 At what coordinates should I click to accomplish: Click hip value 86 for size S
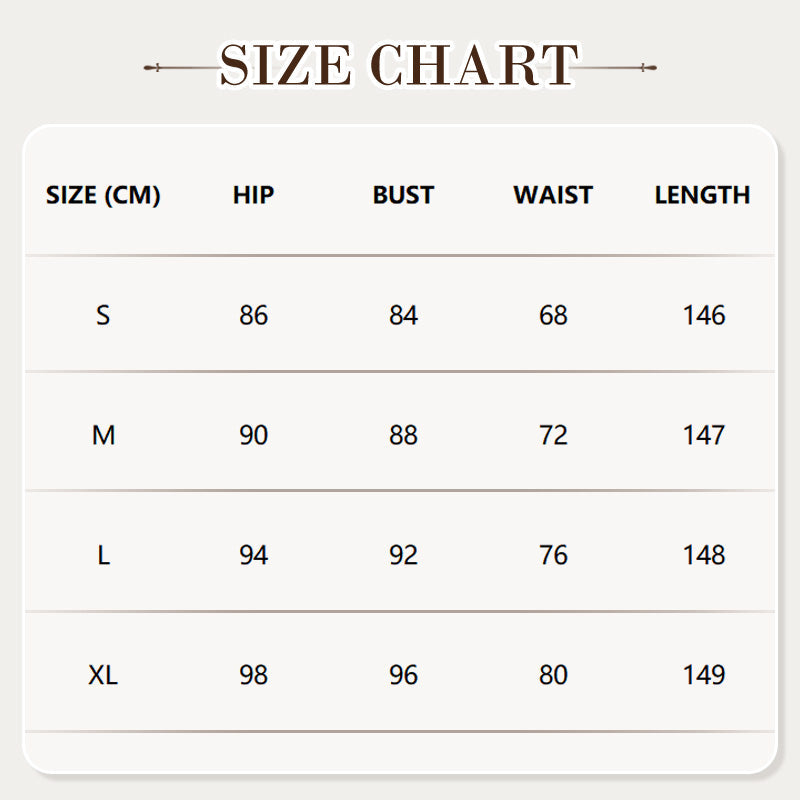click(x=254, y=316)
